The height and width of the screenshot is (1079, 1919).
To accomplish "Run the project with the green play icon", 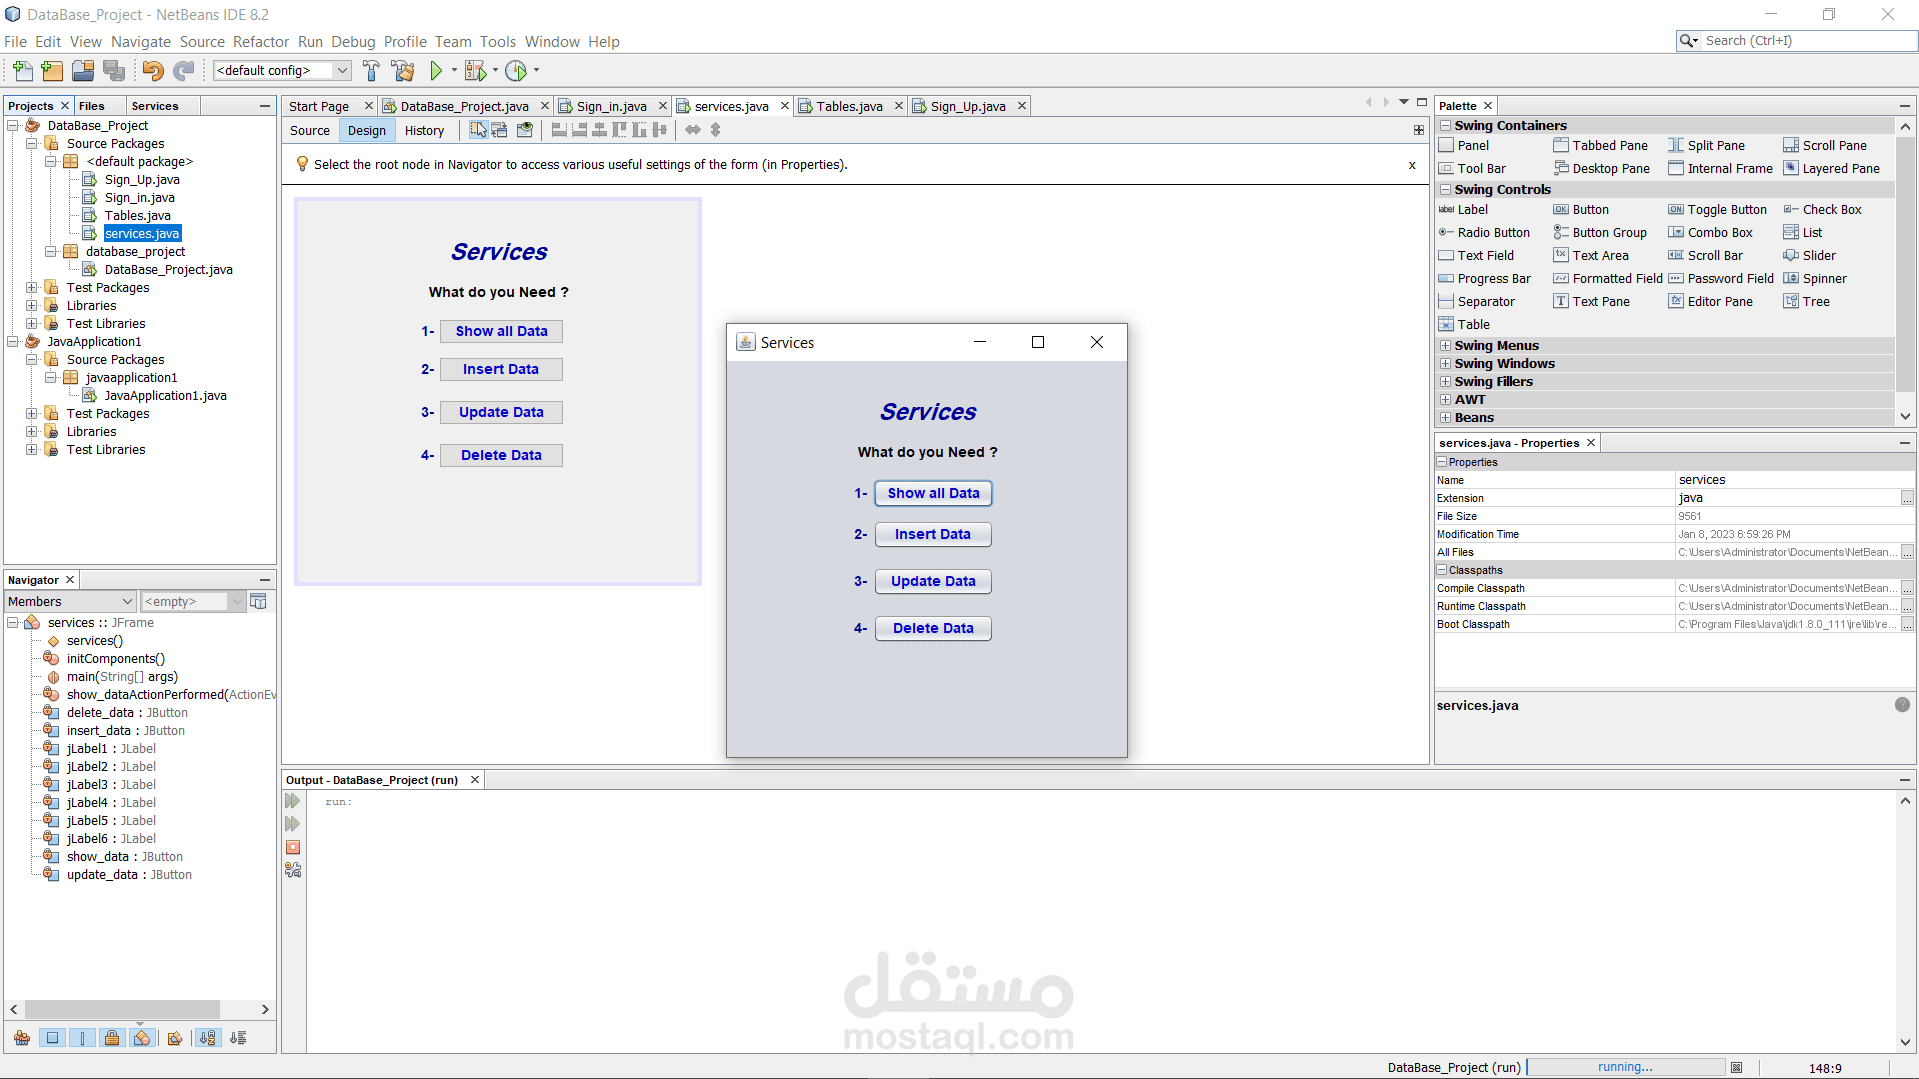I will click(x=436, y=70).
